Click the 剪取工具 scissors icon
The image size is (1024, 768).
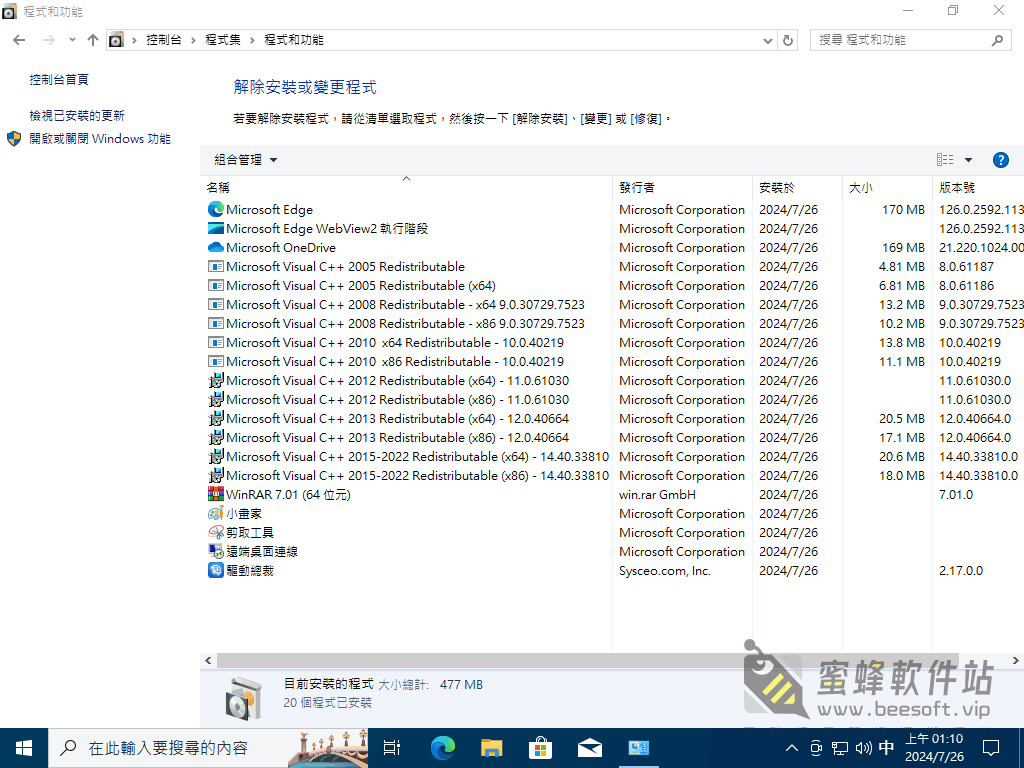pos(216,532)
